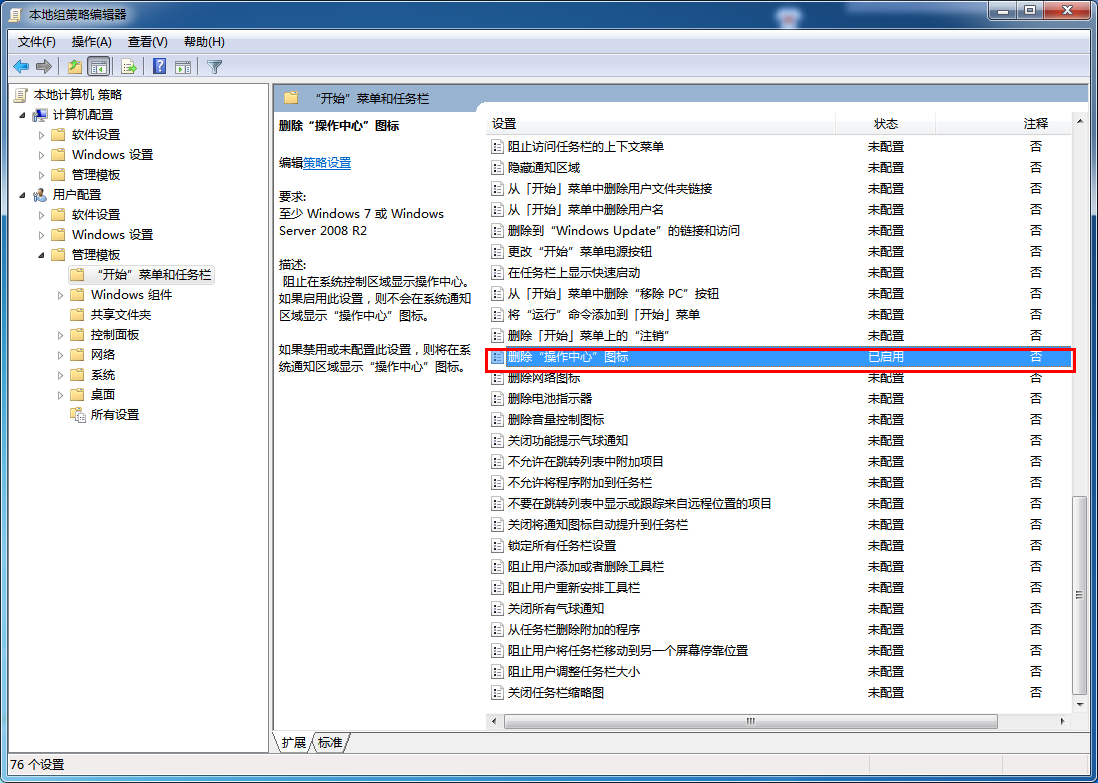Click folder icon of 控制面板

tap(78, 335)
